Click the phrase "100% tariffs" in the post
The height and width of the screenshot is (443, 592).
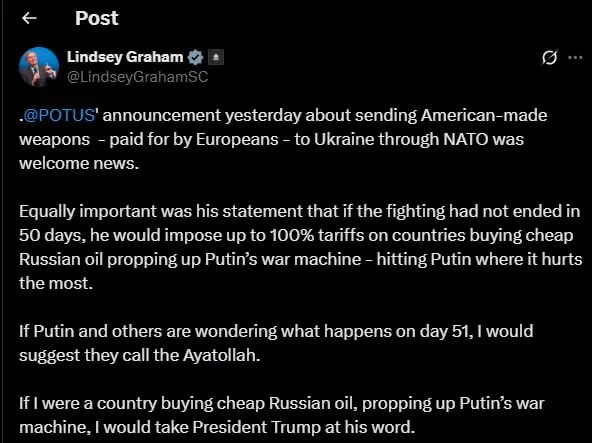click(x=317, y=235)
